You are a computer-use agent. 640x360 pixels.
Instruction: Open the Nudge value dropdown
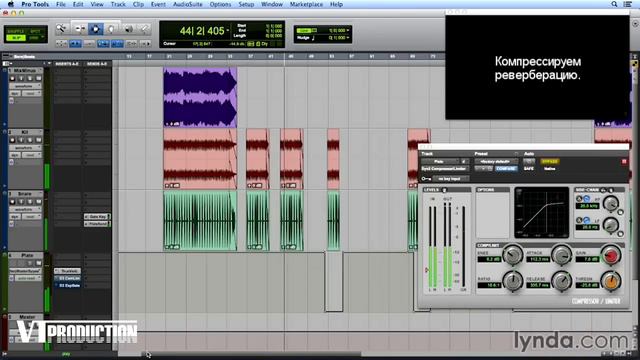(x=348, y=38)
